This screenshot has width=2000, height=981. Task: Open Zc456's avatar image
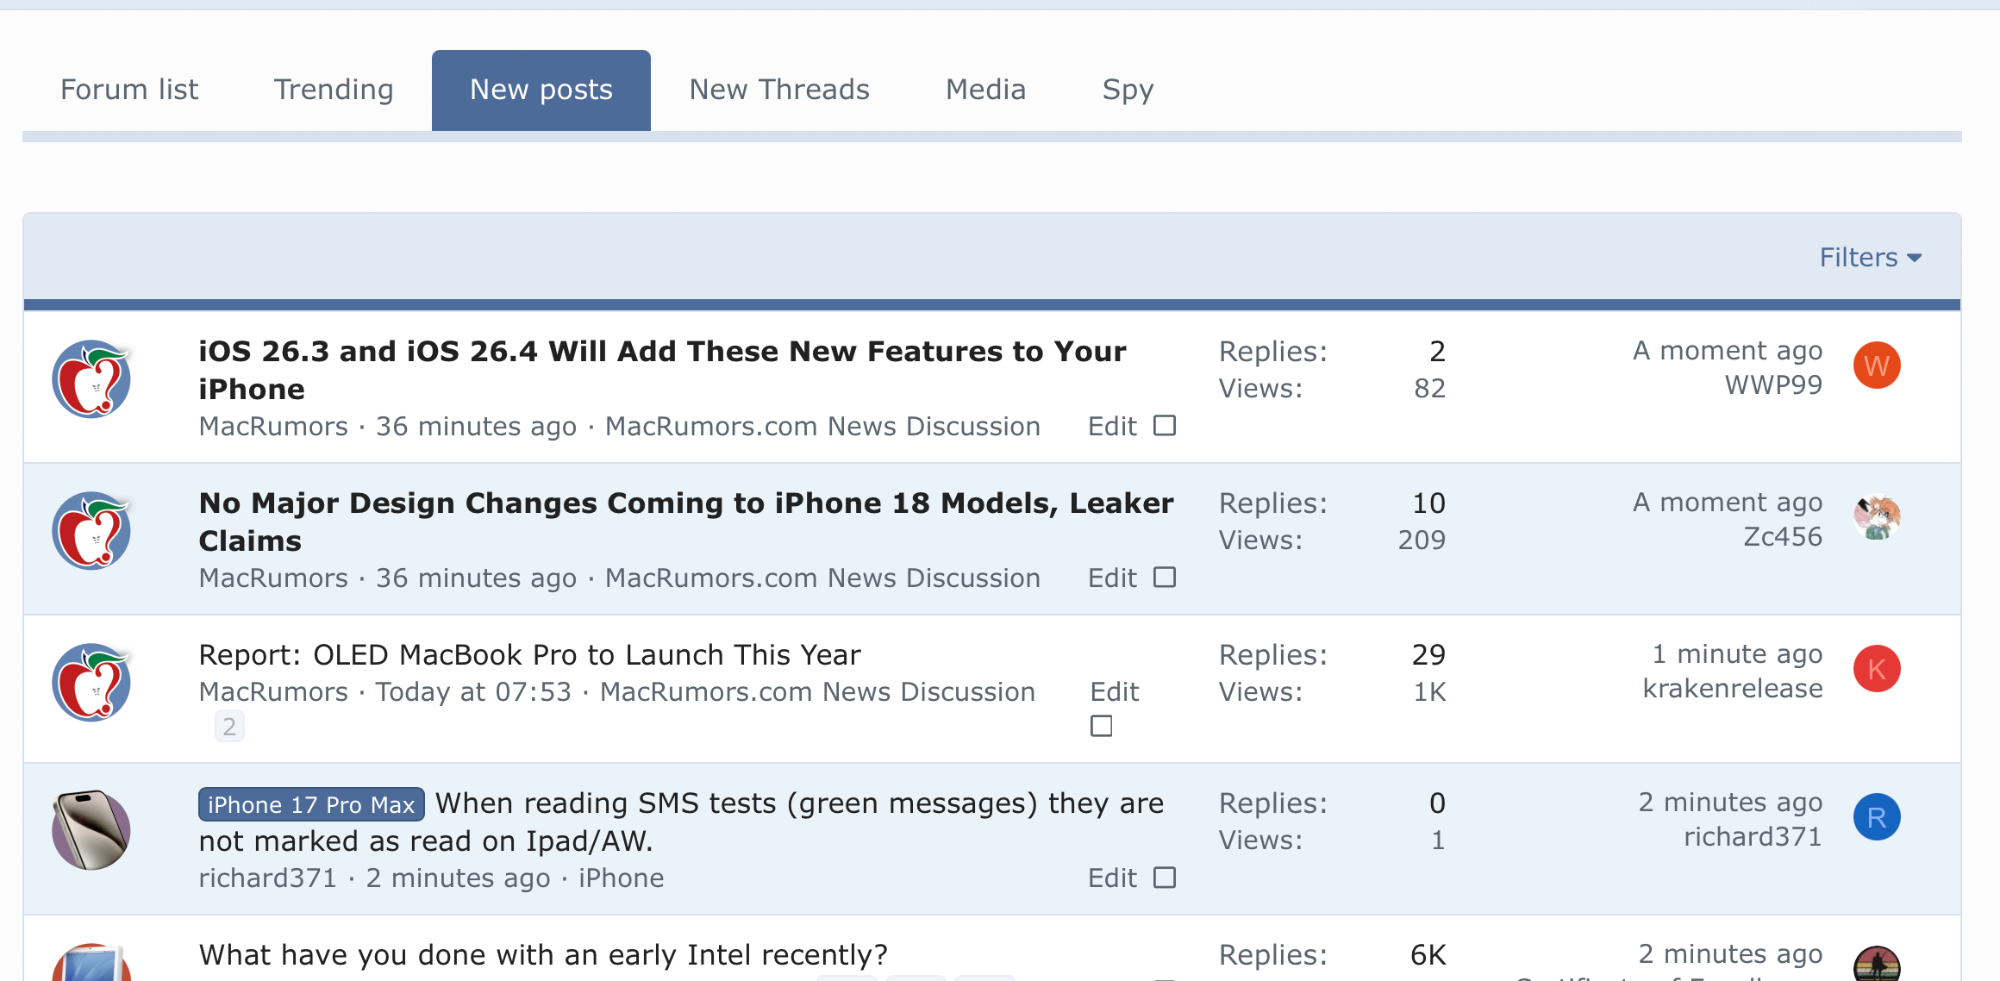click(1876, 518)
